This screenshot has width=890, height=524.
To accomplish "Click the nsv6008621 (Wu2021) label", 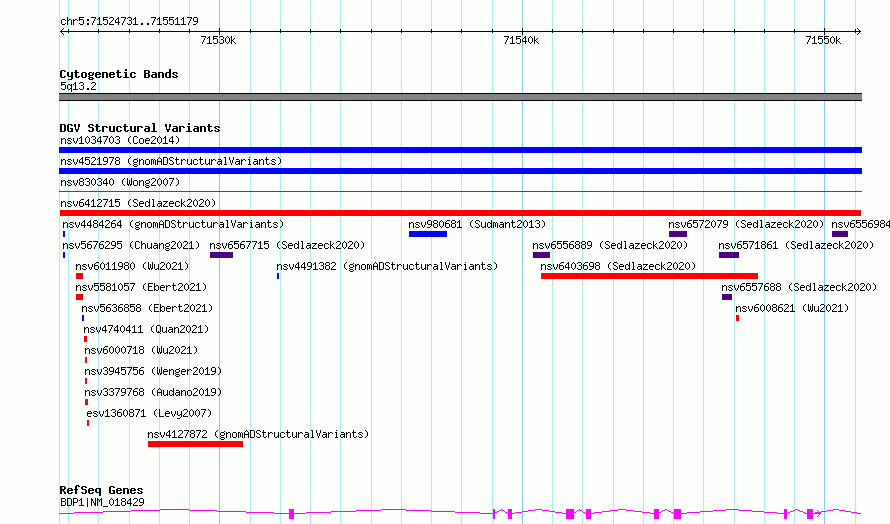I will click(x=792, y=308).
